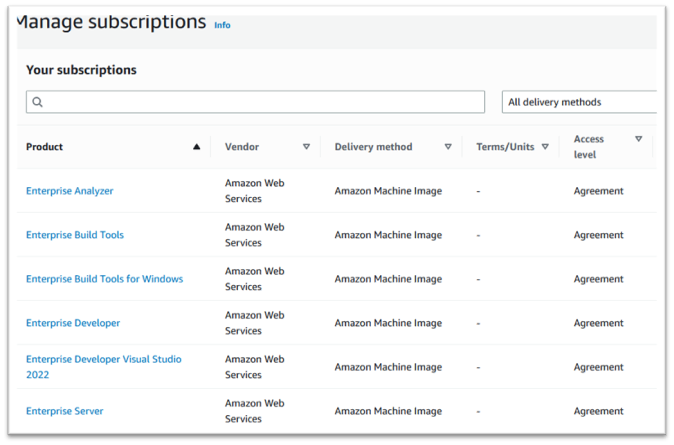Click the Delivery method column header
674x445 pixels.
click(373, 147)
